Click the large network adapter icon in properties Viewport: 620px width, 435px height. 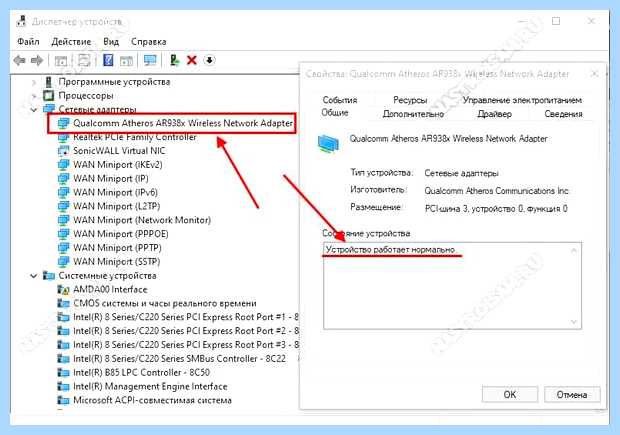pos(328,143)
